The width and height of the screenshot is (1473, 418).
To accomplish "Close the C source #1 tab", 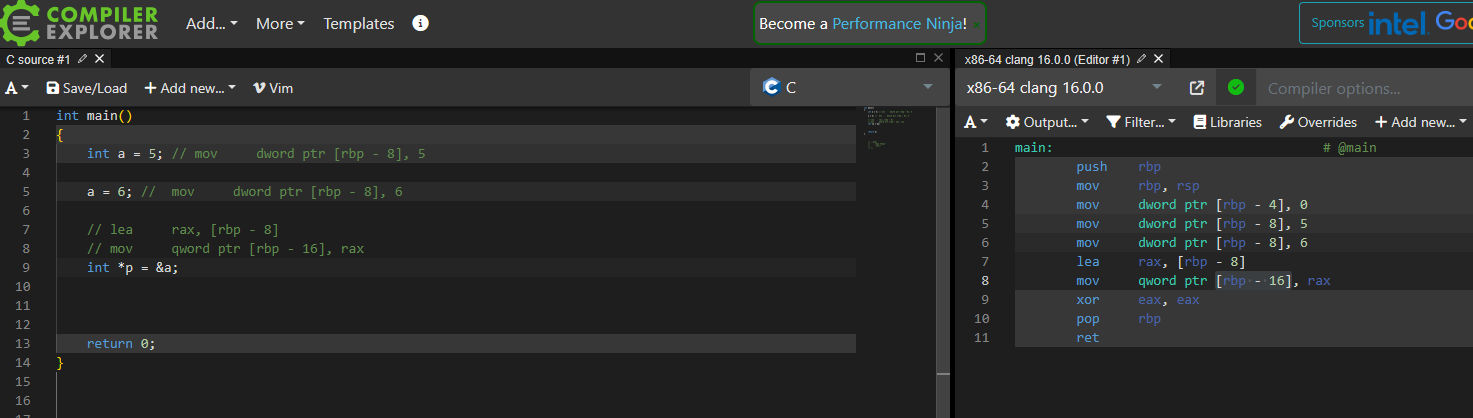I will [x=99, y=59].
